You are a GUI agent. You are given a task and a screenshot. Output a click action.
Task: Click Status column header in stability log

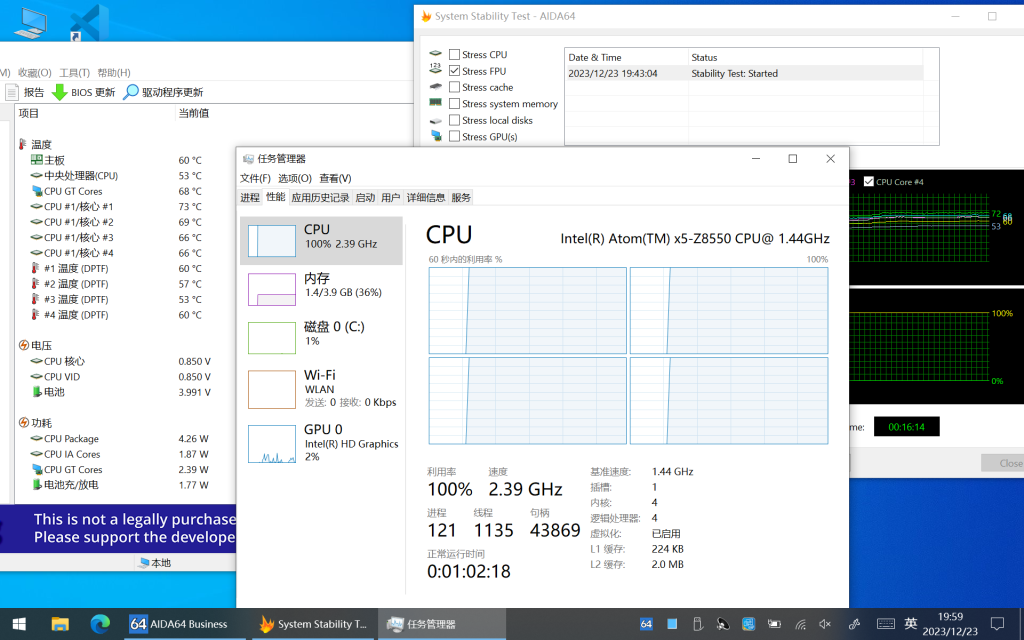coord(805,57)
